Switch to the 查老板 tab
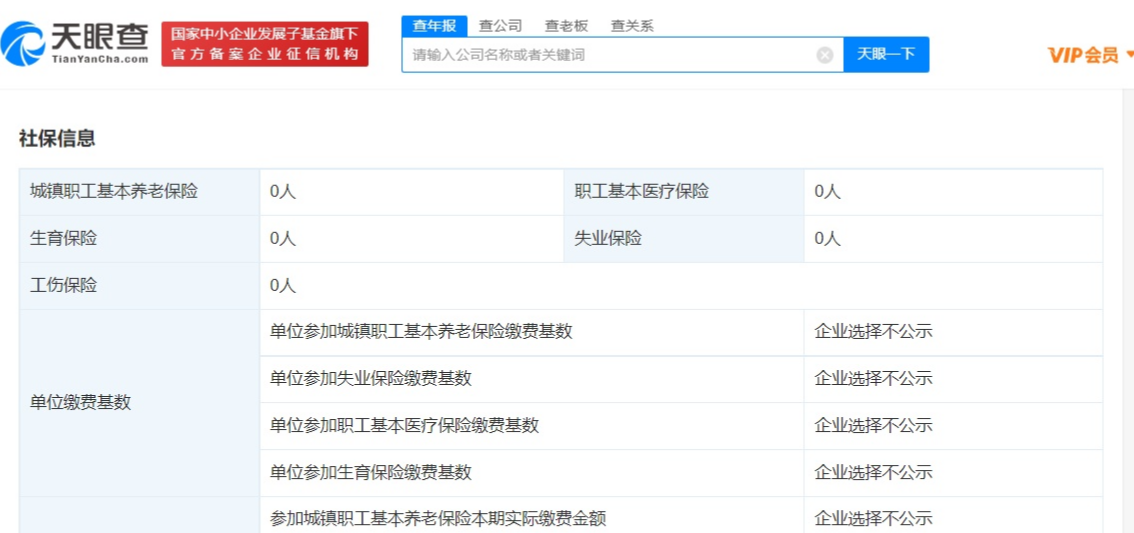 [x=566, y=26]
